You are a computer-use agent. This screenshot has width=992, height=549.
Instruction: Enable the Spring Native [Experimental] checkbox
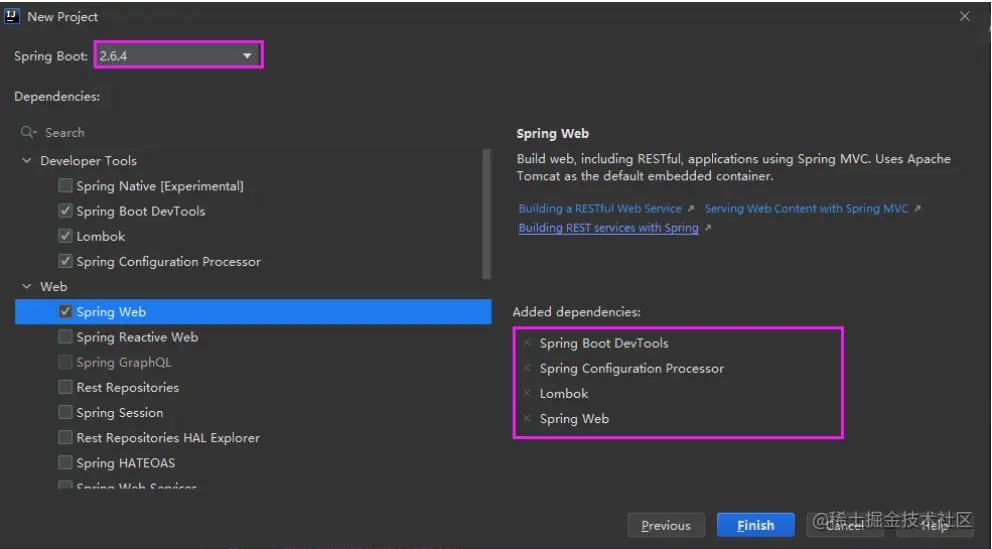(65, 185)
